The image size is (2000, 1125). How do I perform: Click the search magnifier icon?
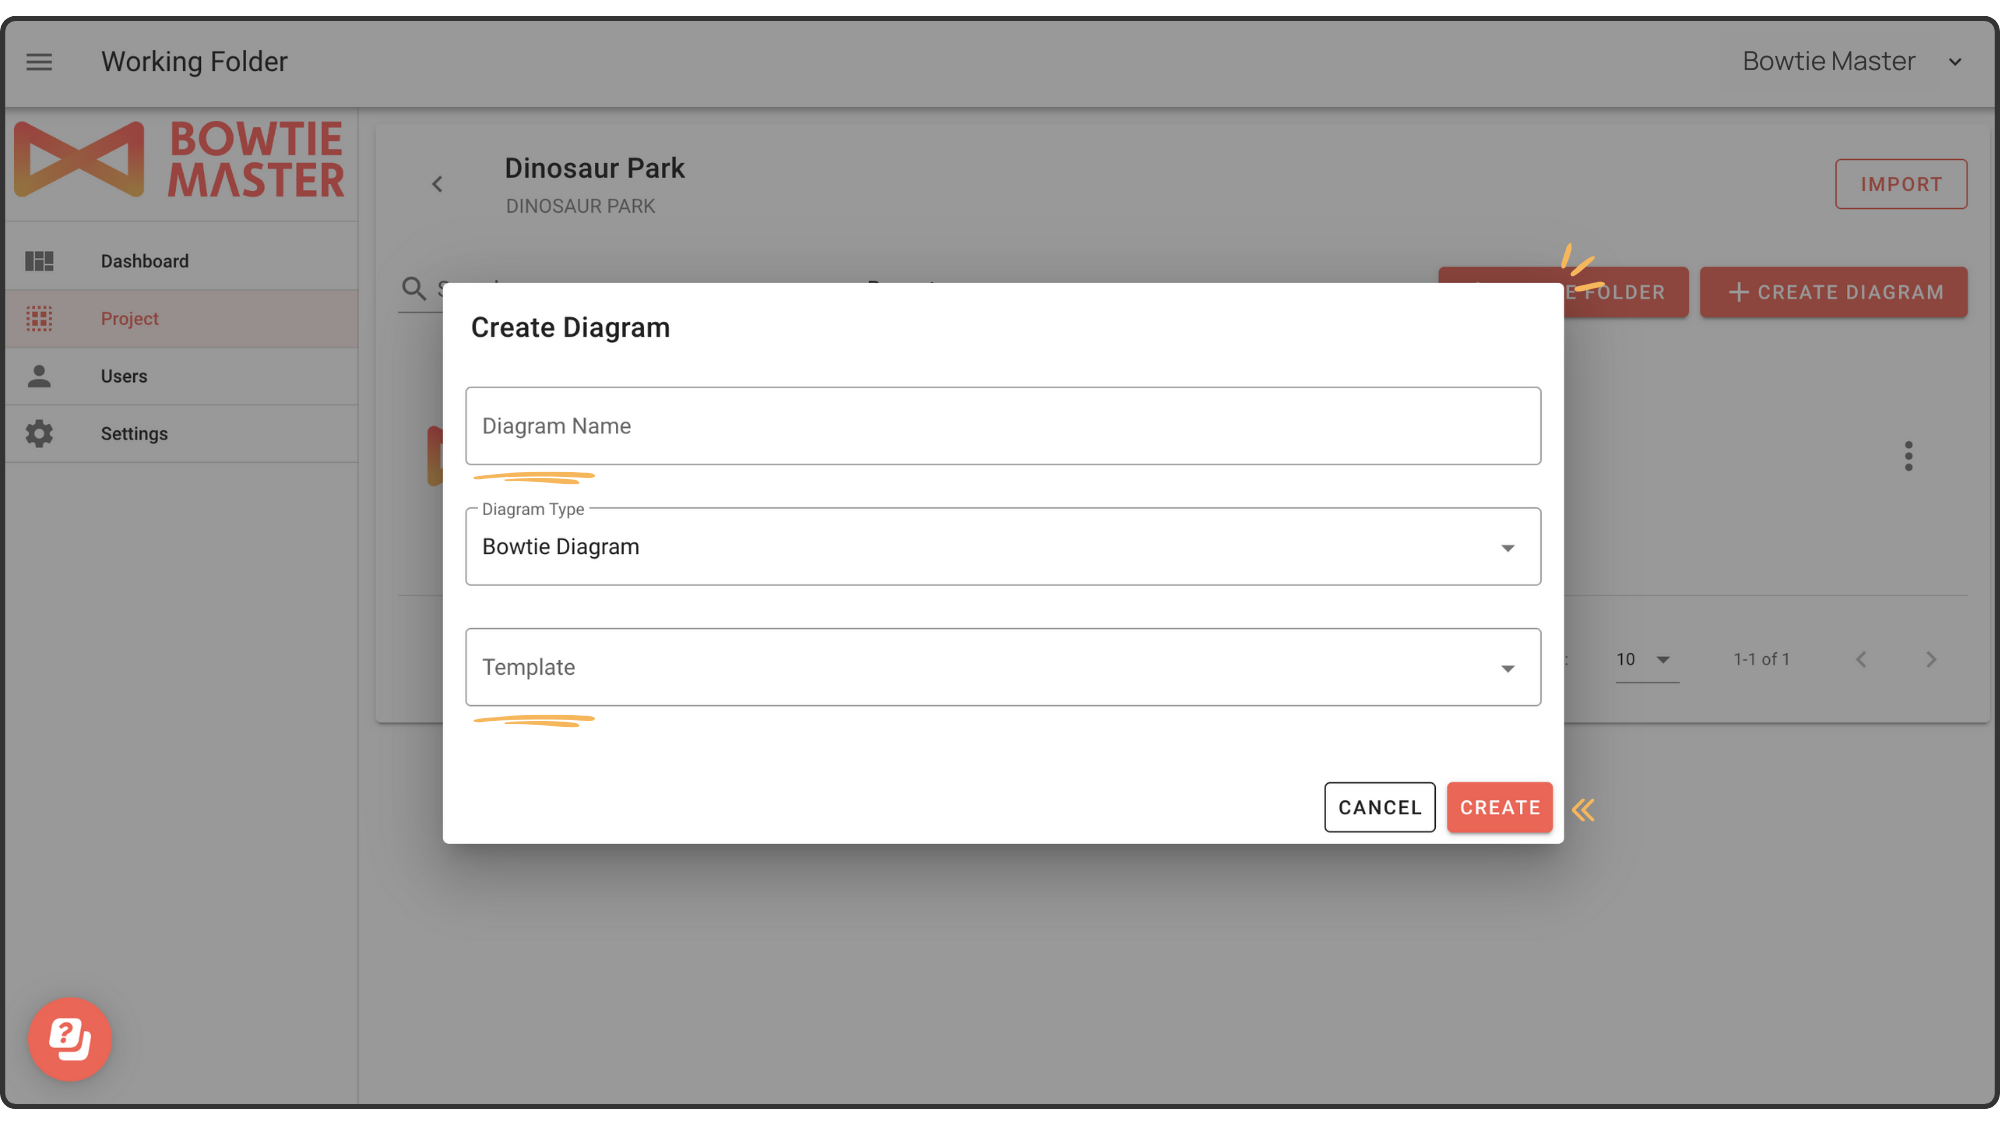(x=413, y=288)
